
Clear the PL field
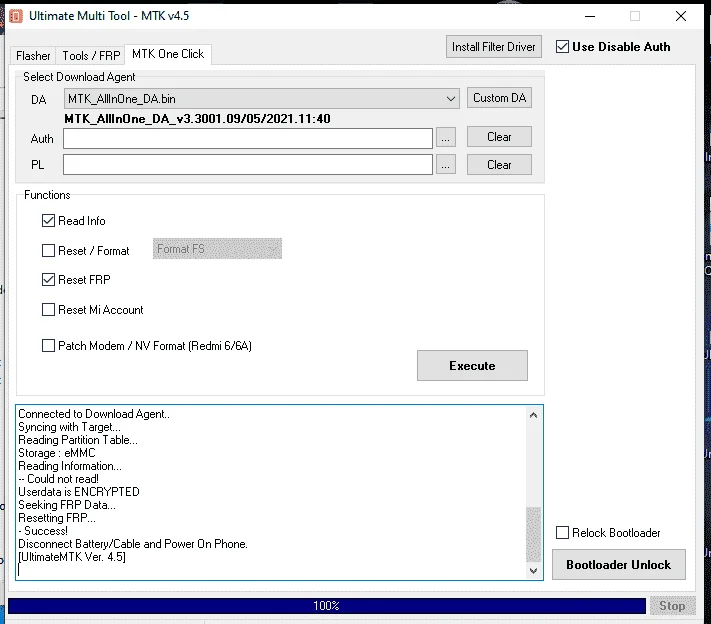tap(499, 165)
